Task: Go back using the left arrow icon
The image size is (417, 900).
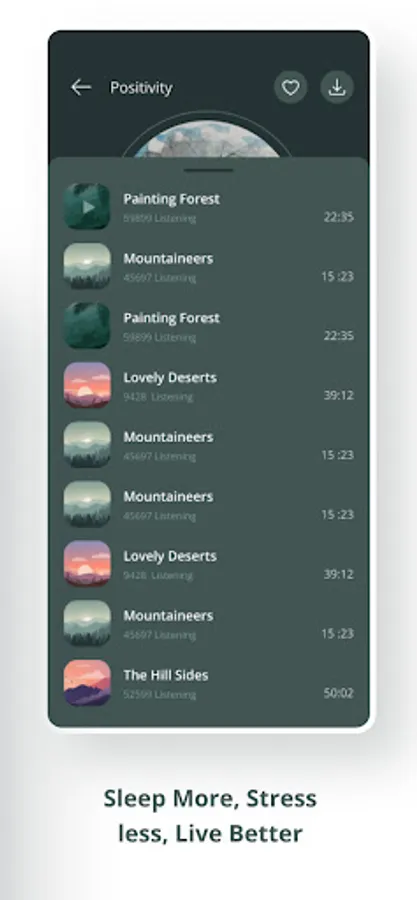Action: pos(81,87)
